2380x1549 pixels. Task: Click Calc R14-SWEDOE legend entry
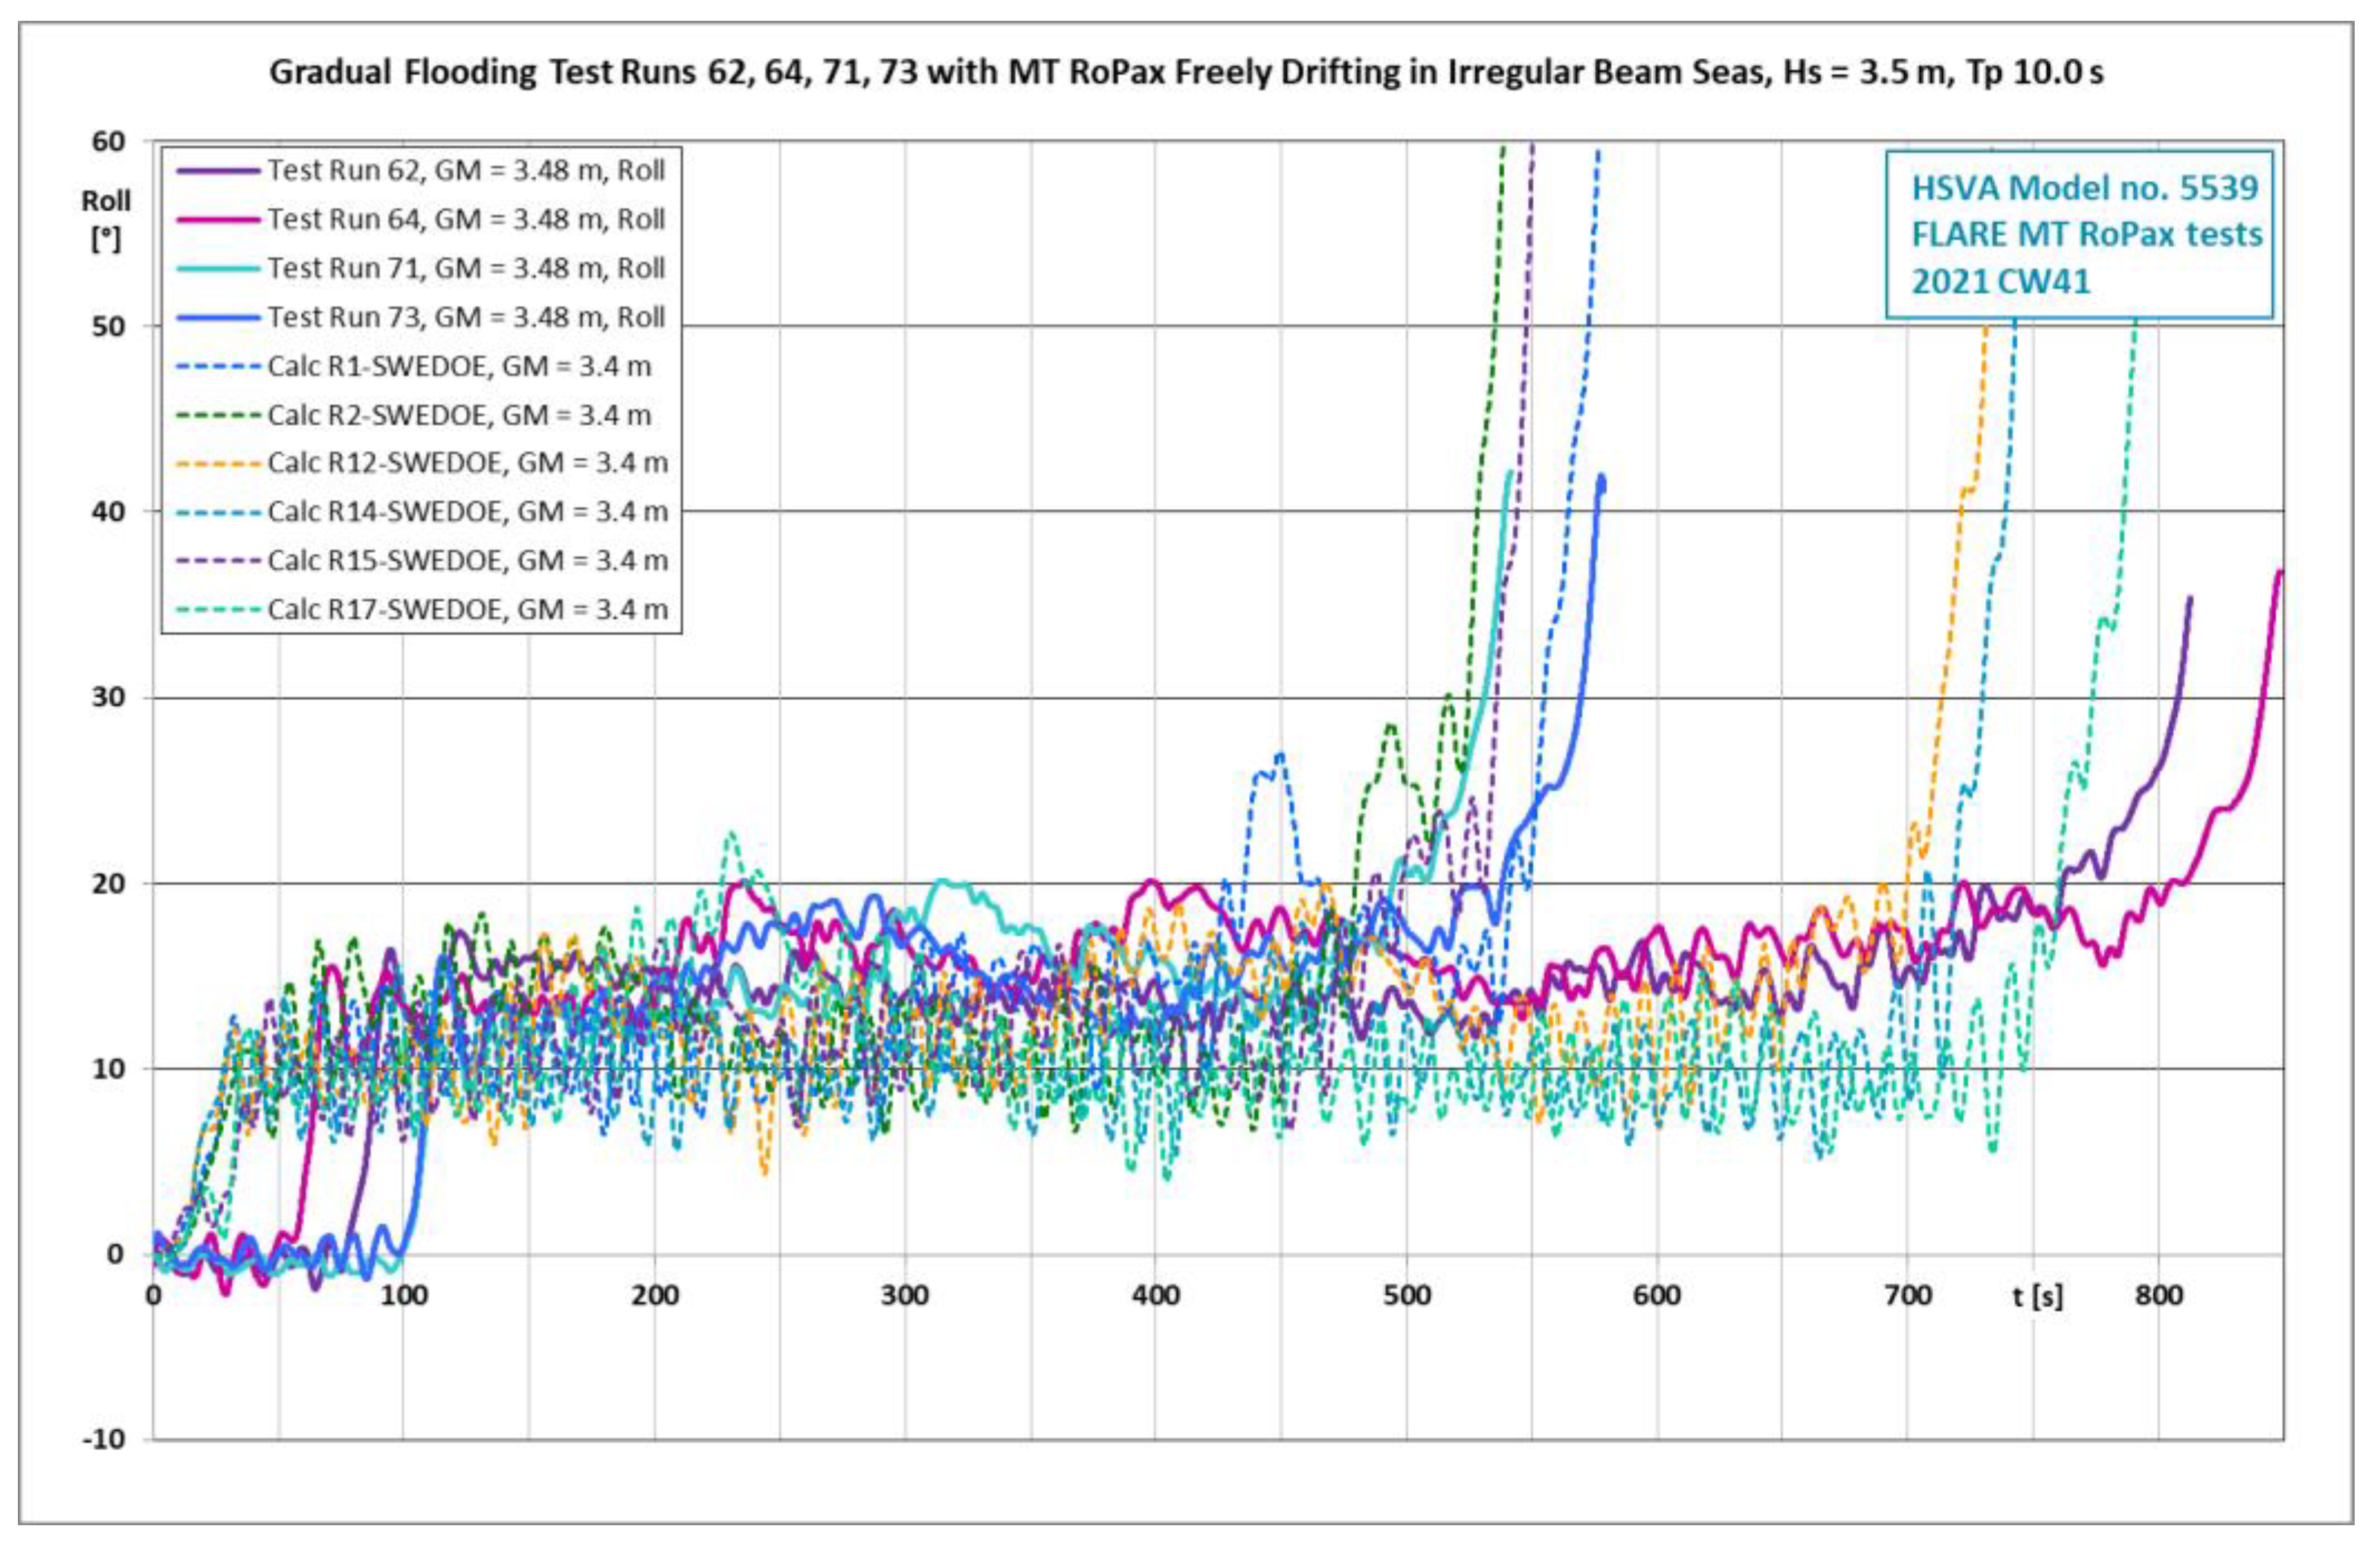pyautogui.click(x=467, y=512)
